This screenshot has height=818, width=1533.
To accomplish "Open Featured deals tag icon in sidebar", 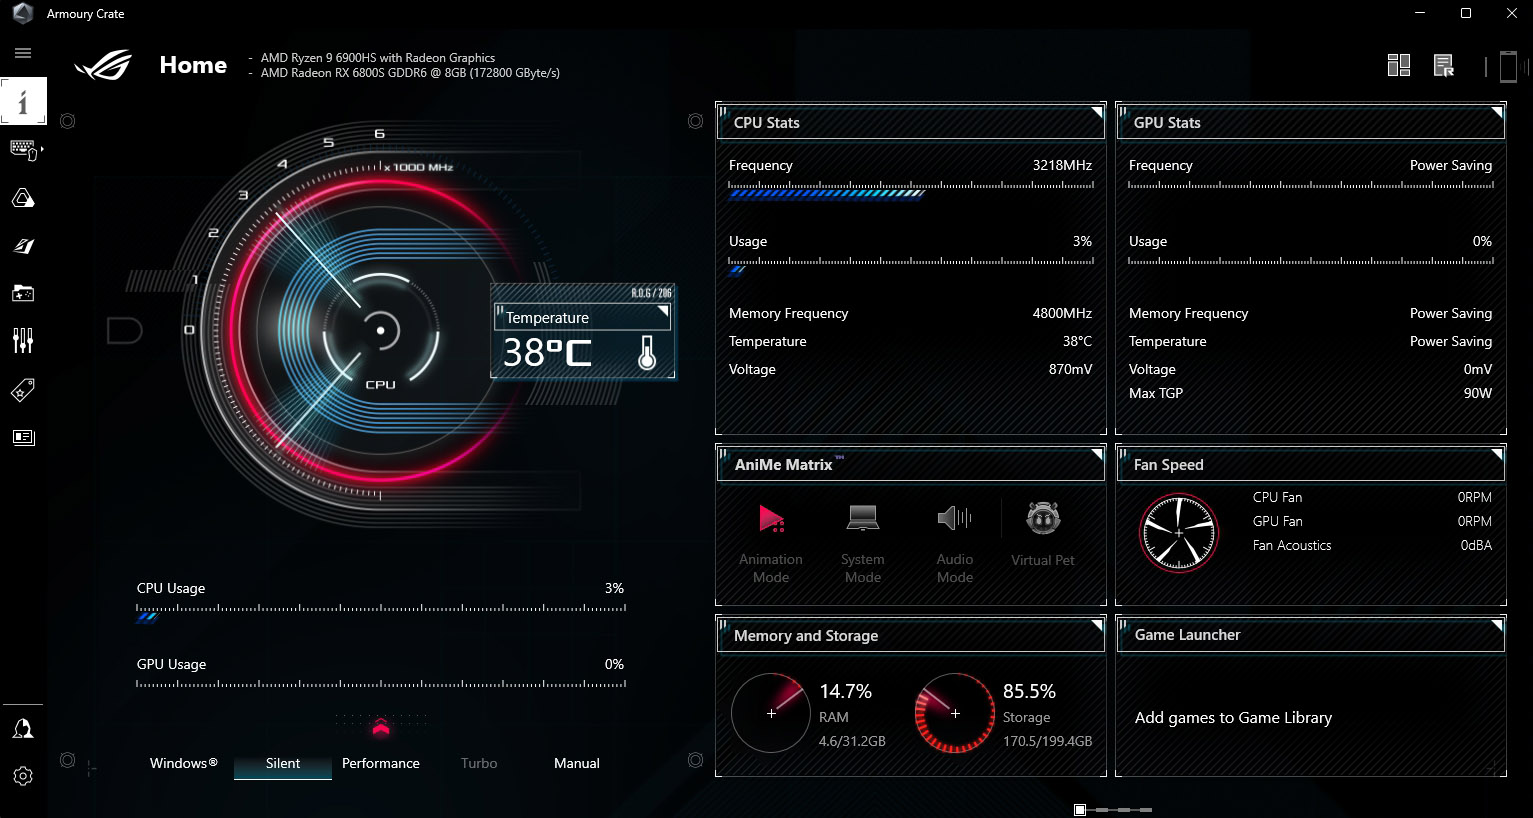I will [23, 390].
